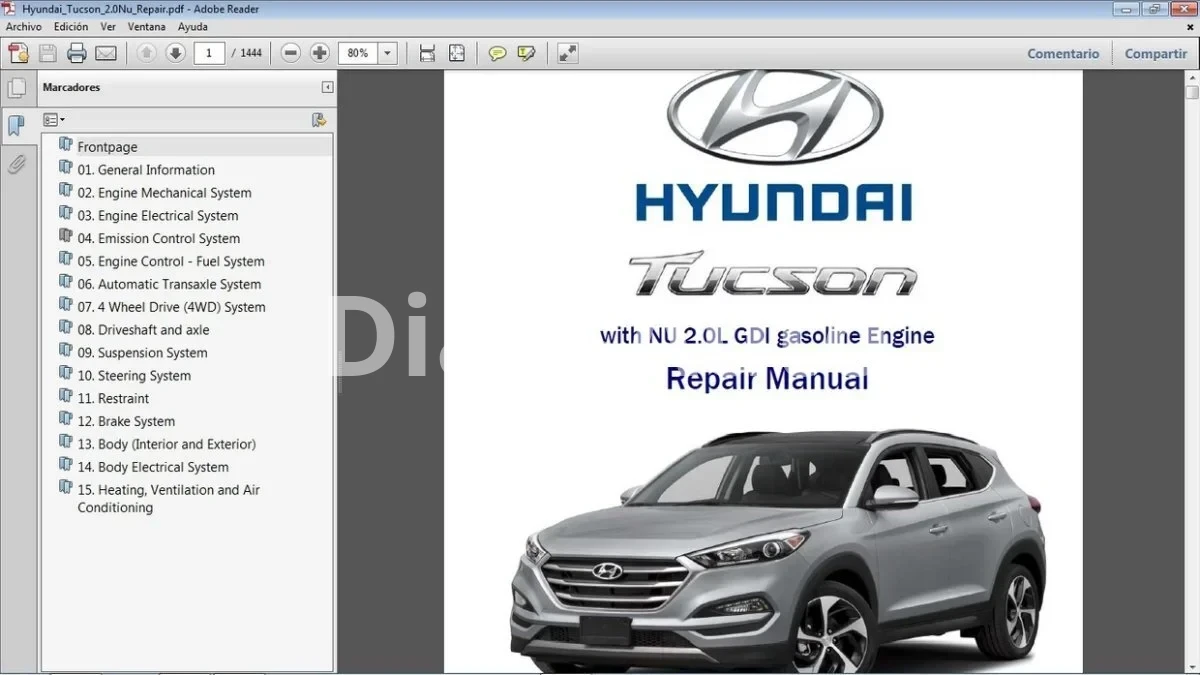
Task: Open the zoom percentage dropdown arrow
Action: (x=388, y=53)
